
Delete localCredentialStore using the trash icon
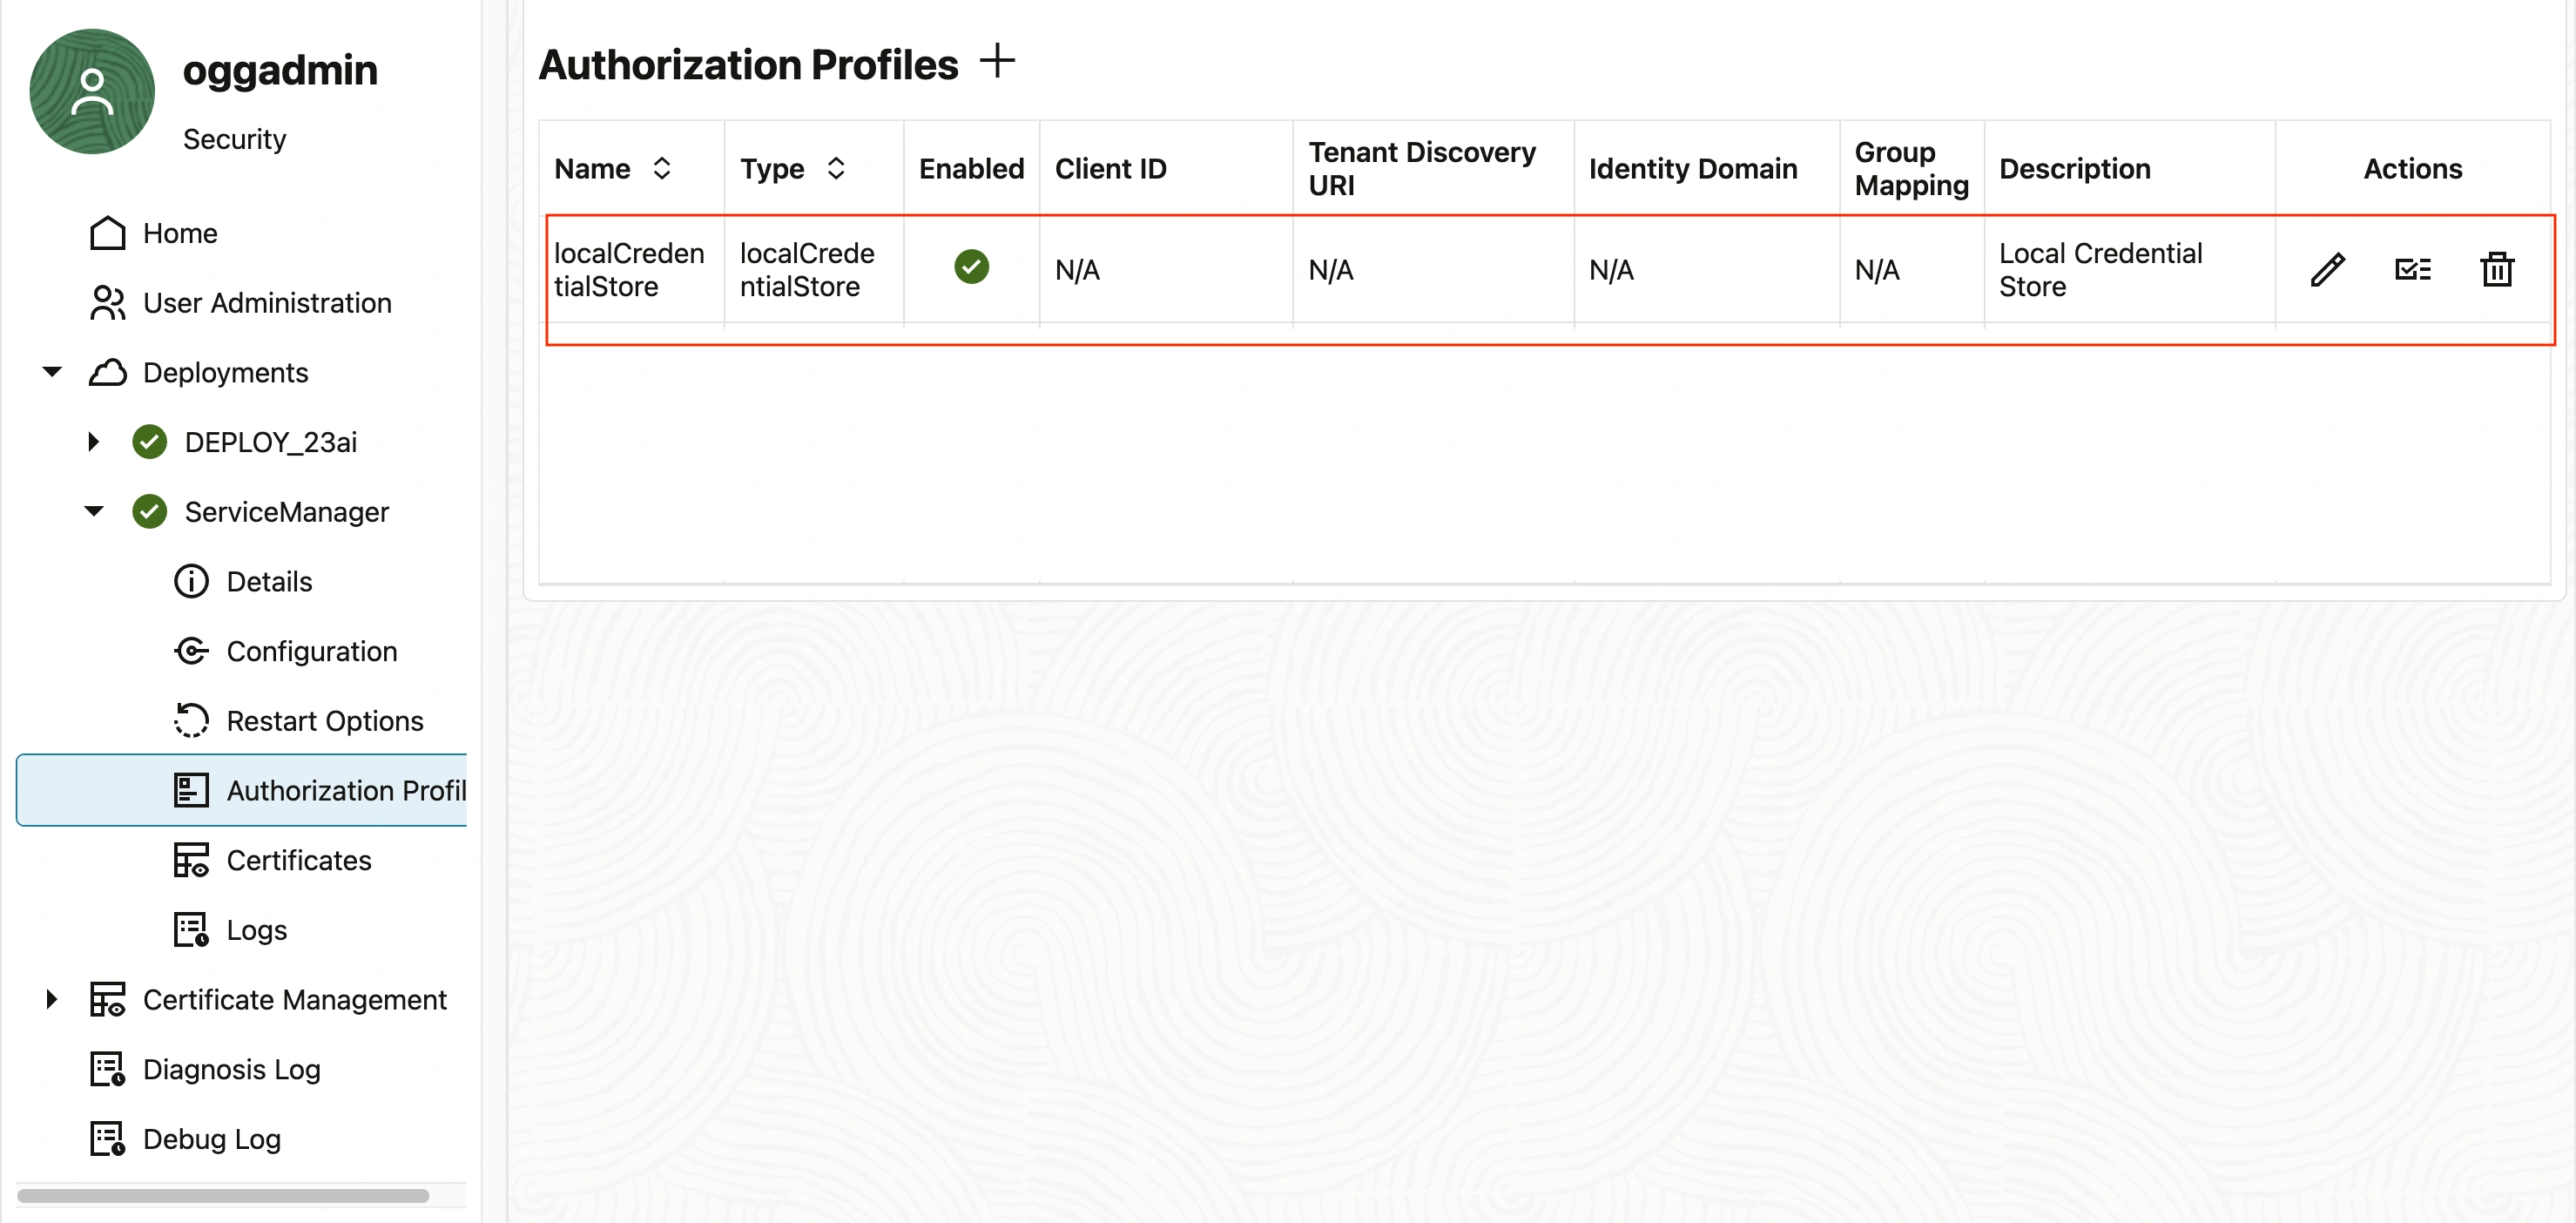2497,269
